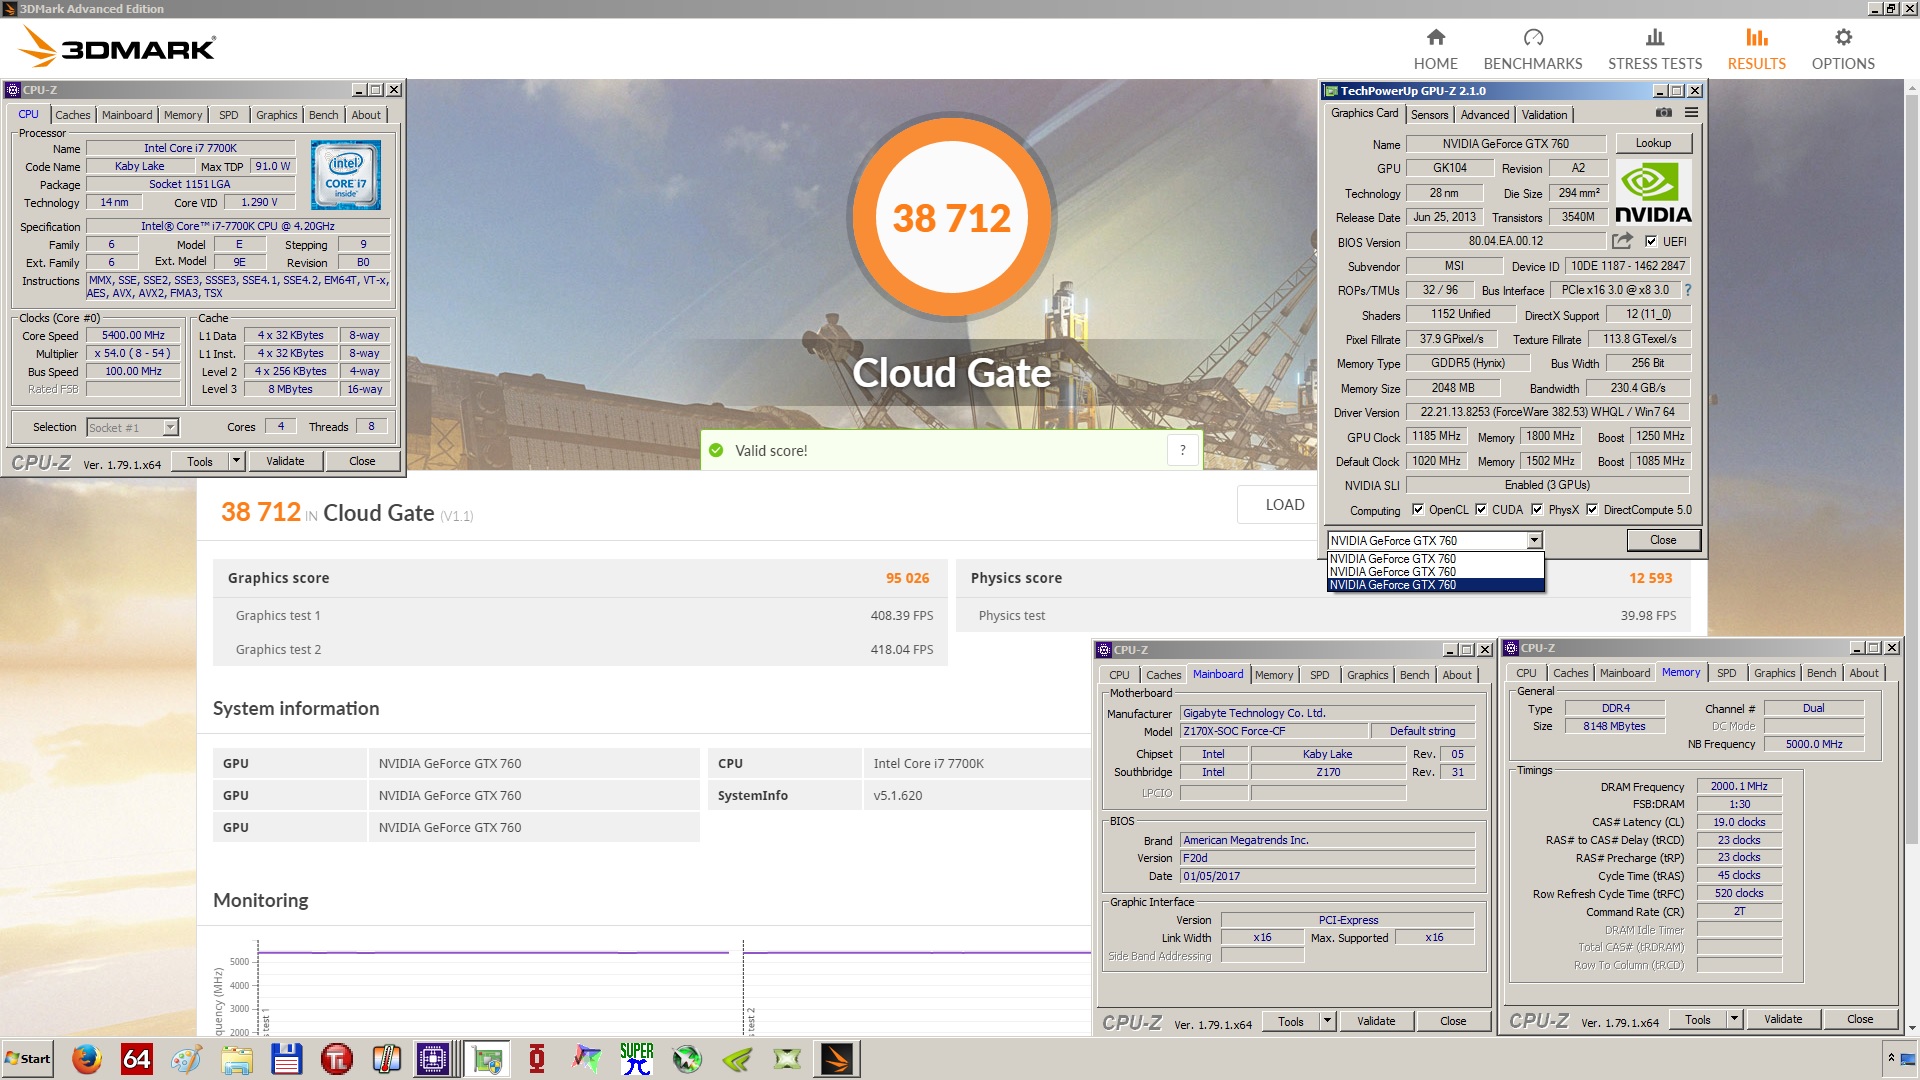Viewport: 1920px width, 1080px height.
Task: Switch to CPU-Z taskbar icon
Action: tap(433, 1059)
